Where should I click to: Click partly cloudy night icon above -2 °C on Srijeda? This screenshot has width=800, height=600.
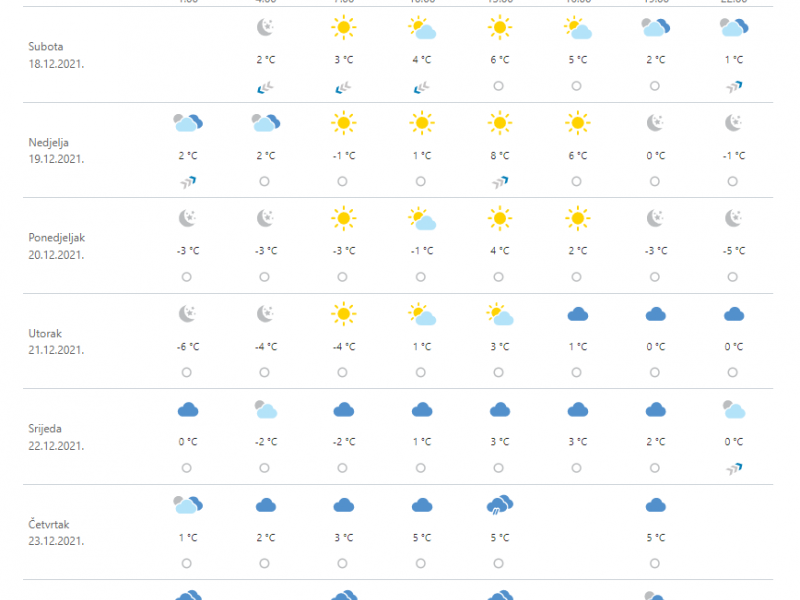click(265, 410)
